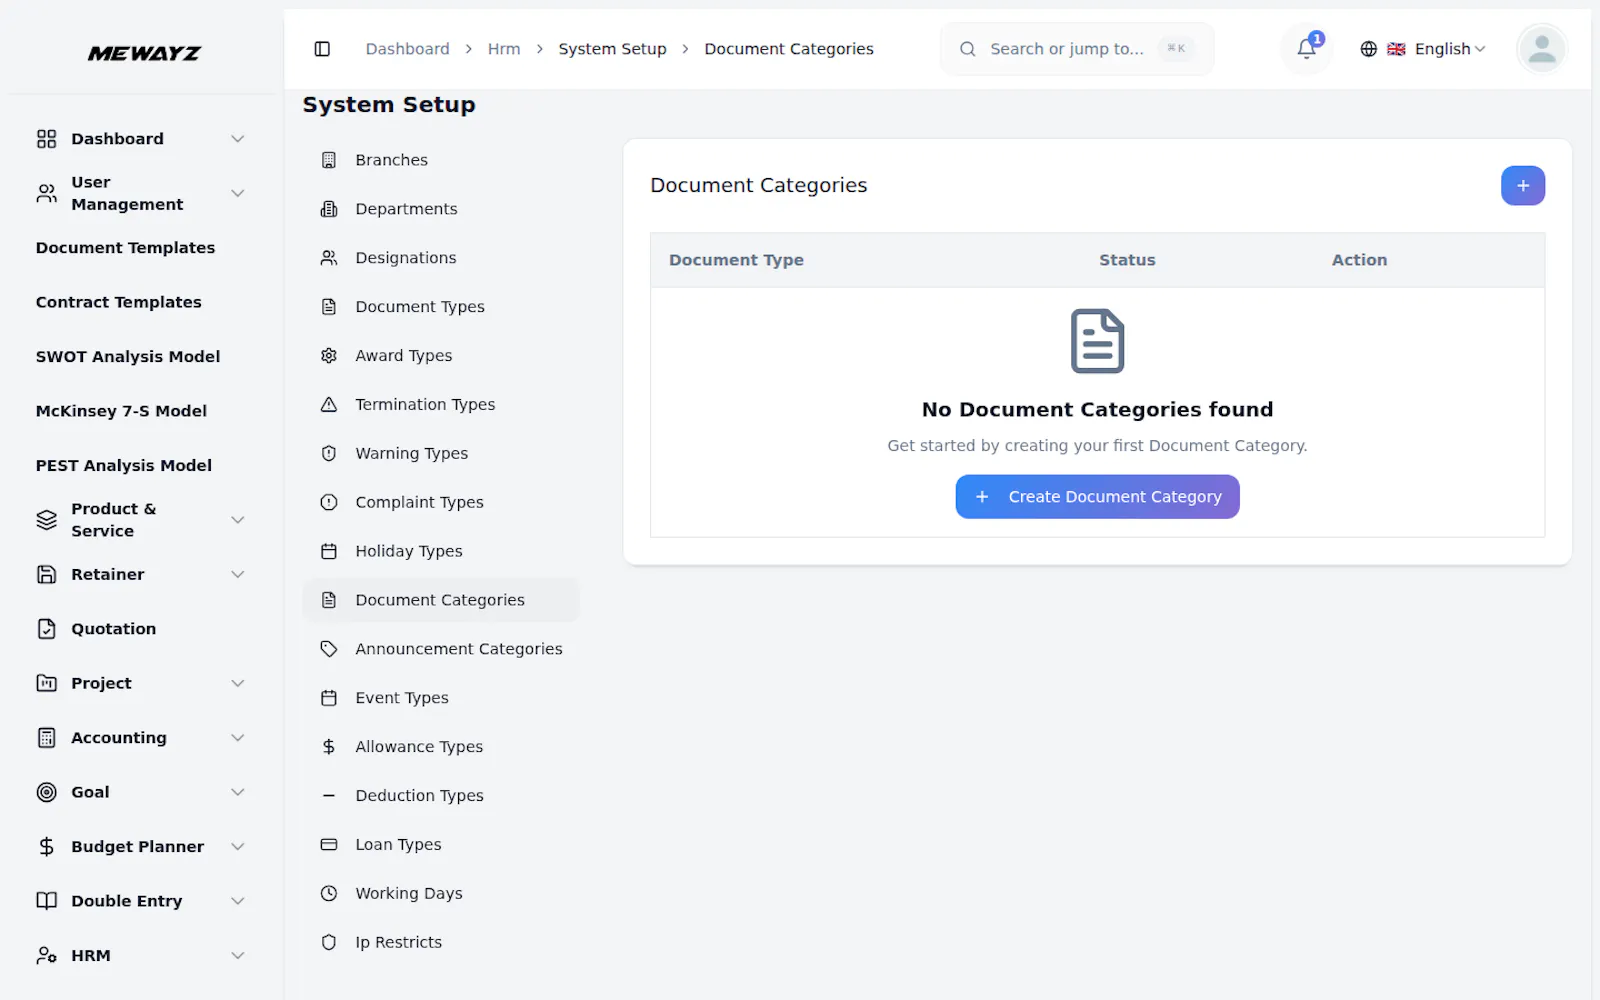Click the Dashboard grid icon in sidebar

(47, 139)
